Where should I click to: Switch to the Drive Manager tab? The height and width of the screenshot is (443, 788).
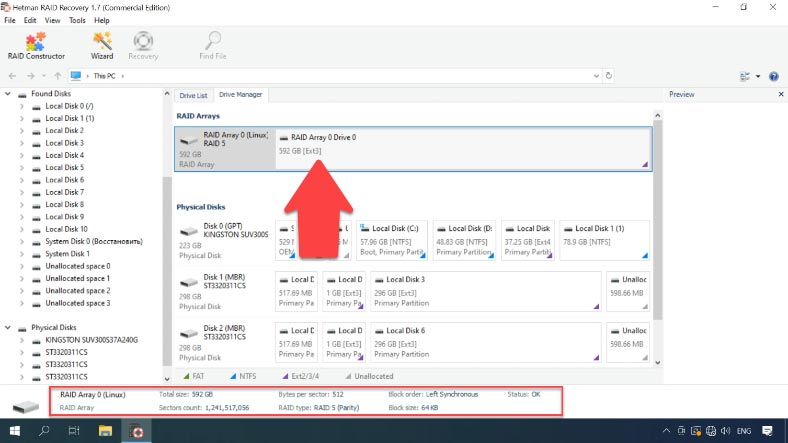(x=241, y=94)
